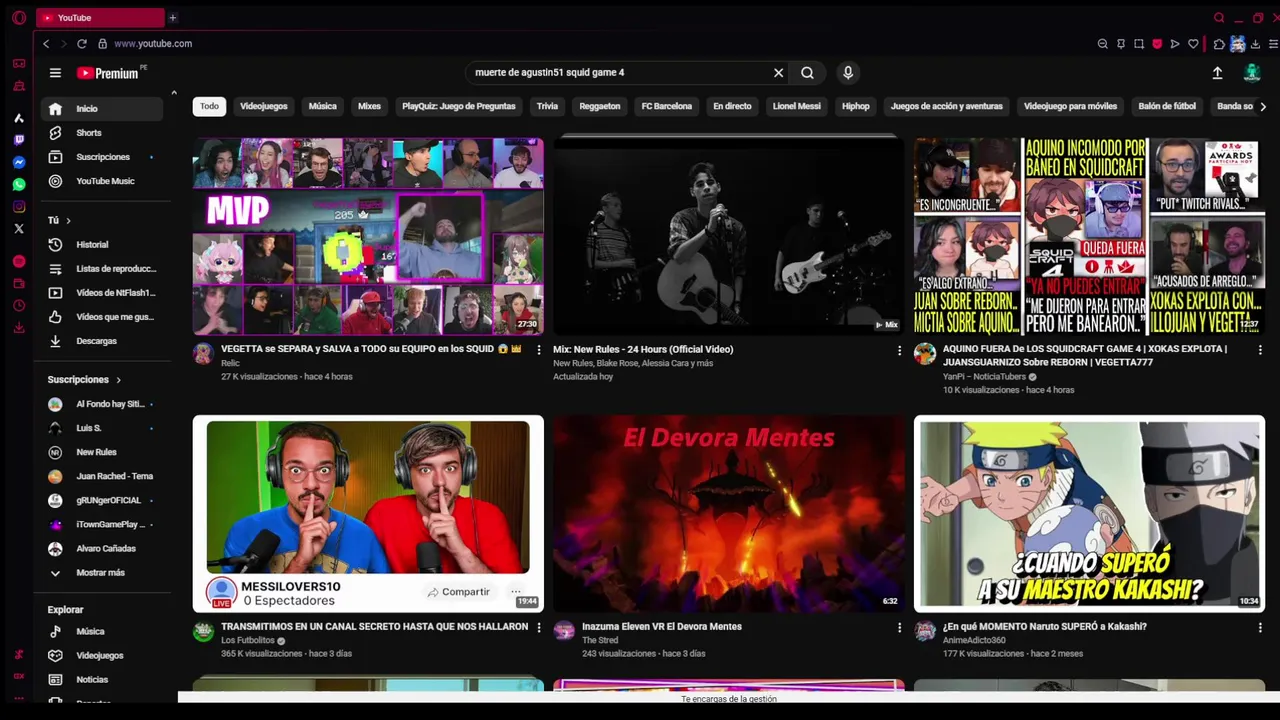Open options menu for TRANSMITIMOS EN UN CANAL video
This screenshot has width=1280, height=720.
(x=539, y=627)
